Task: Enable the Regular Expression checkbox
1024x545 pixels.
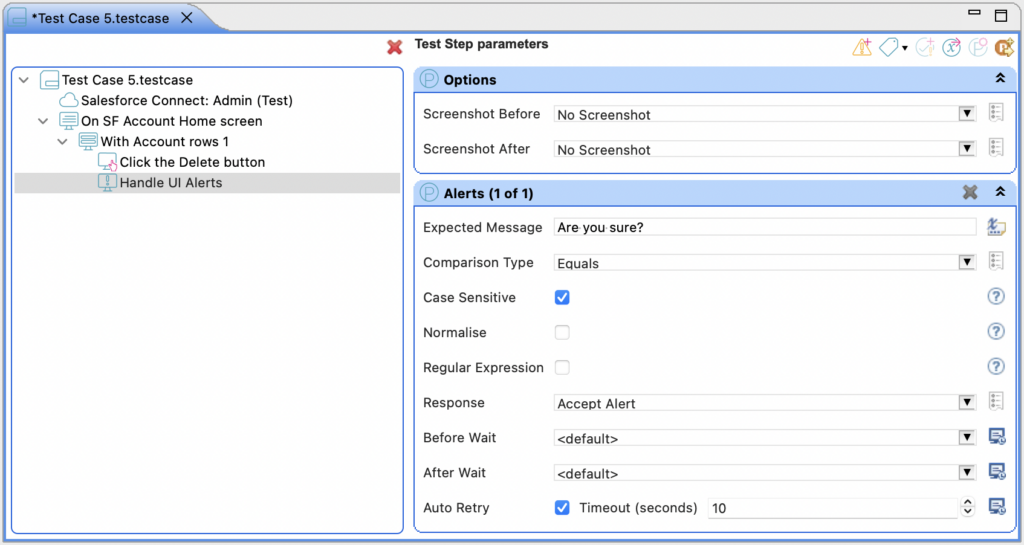Action: pyautogui.click(x=562, y=367)
